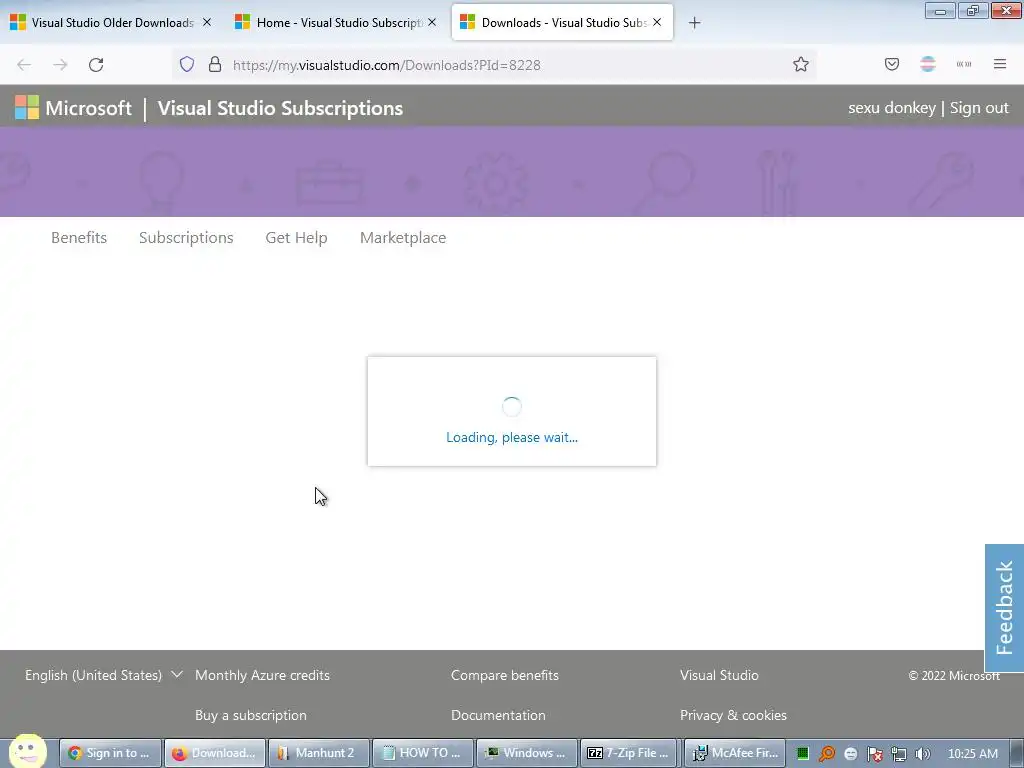Screen dimensions: 1024x768
Task: Open the Feedback side tab
Action: [x=1004, y=607]
